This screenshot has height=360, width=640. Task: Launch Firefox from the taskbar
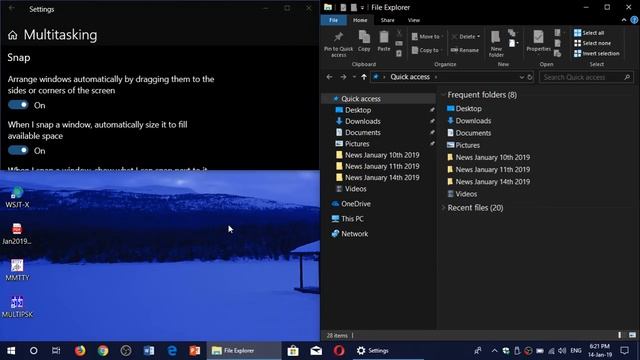[x=80, y=351]
